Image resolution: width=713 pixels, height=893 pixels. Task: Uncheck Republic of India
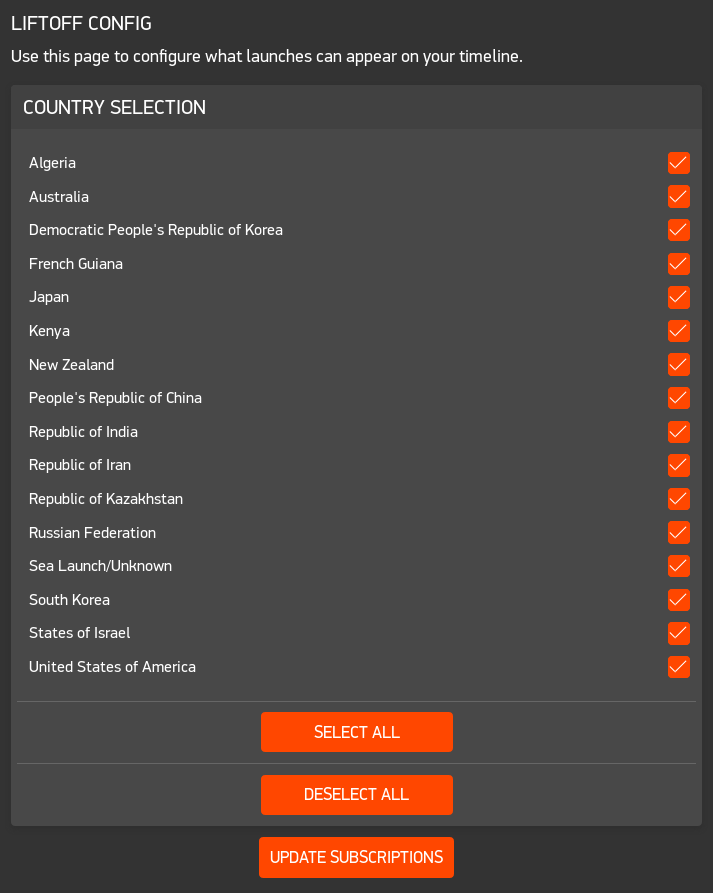678,432
